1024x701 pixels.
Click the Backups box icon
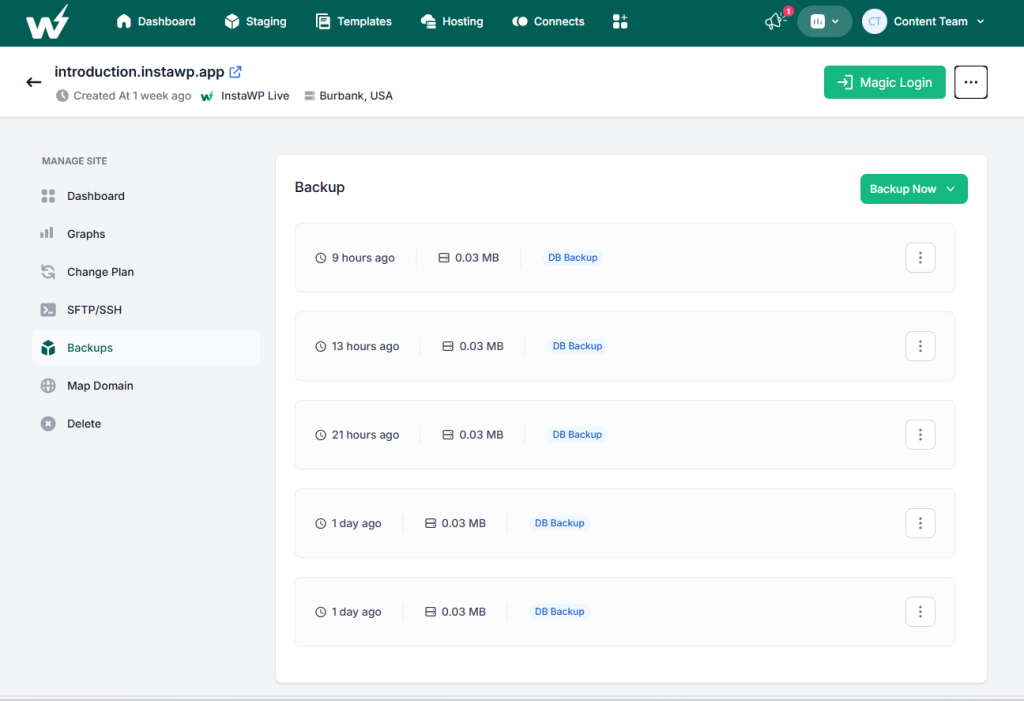click(x=48, y=348)
